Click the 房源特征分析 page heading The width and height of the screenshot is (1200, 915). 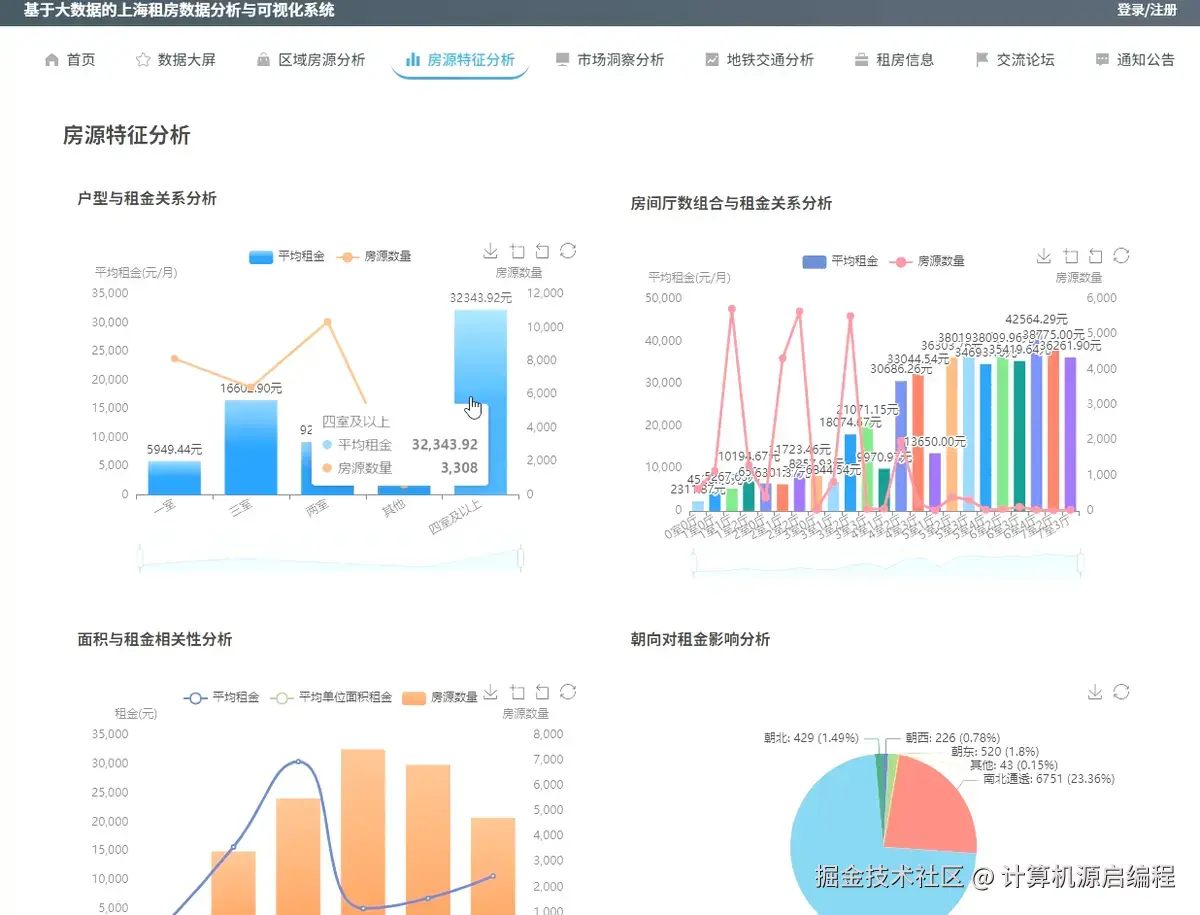pyautogui.click(x=126, y=136)
